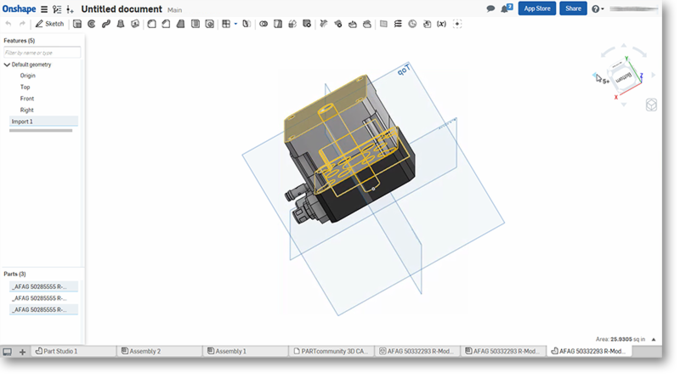Screen dimensions: 680x379
Task: Open the App Store
Action: click(x=537, y=9)
